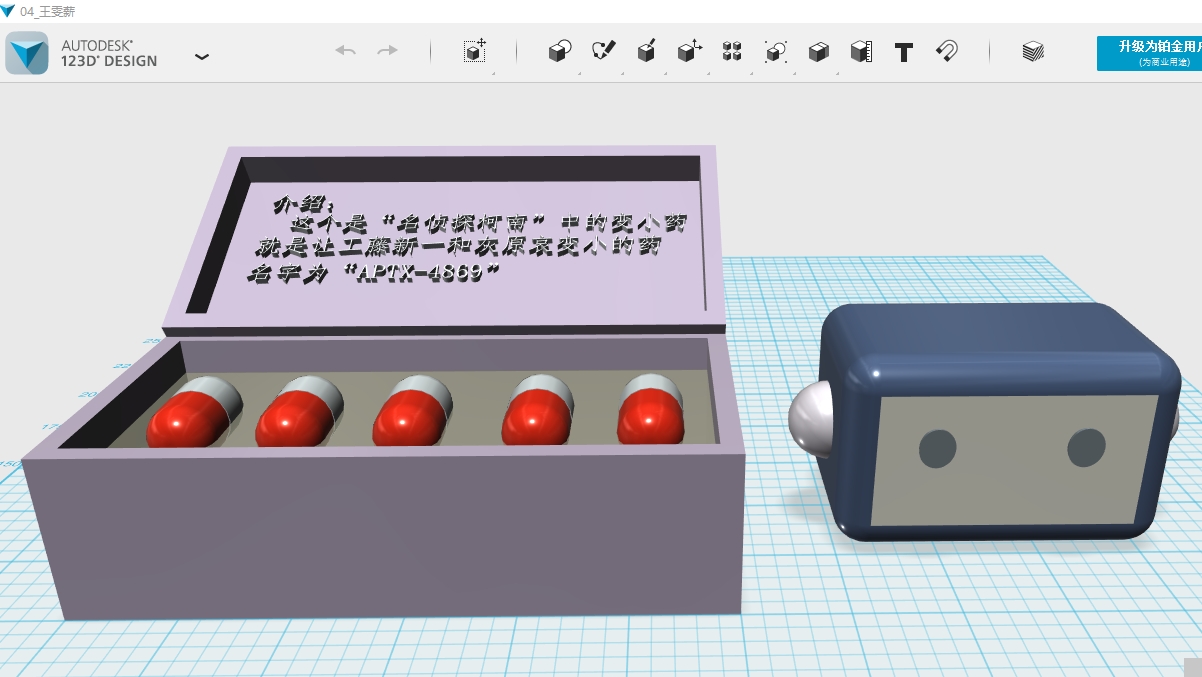The image size is (1202, 677).
Task: Select the left dark circle on the gray panel
Action: (938, 449)
